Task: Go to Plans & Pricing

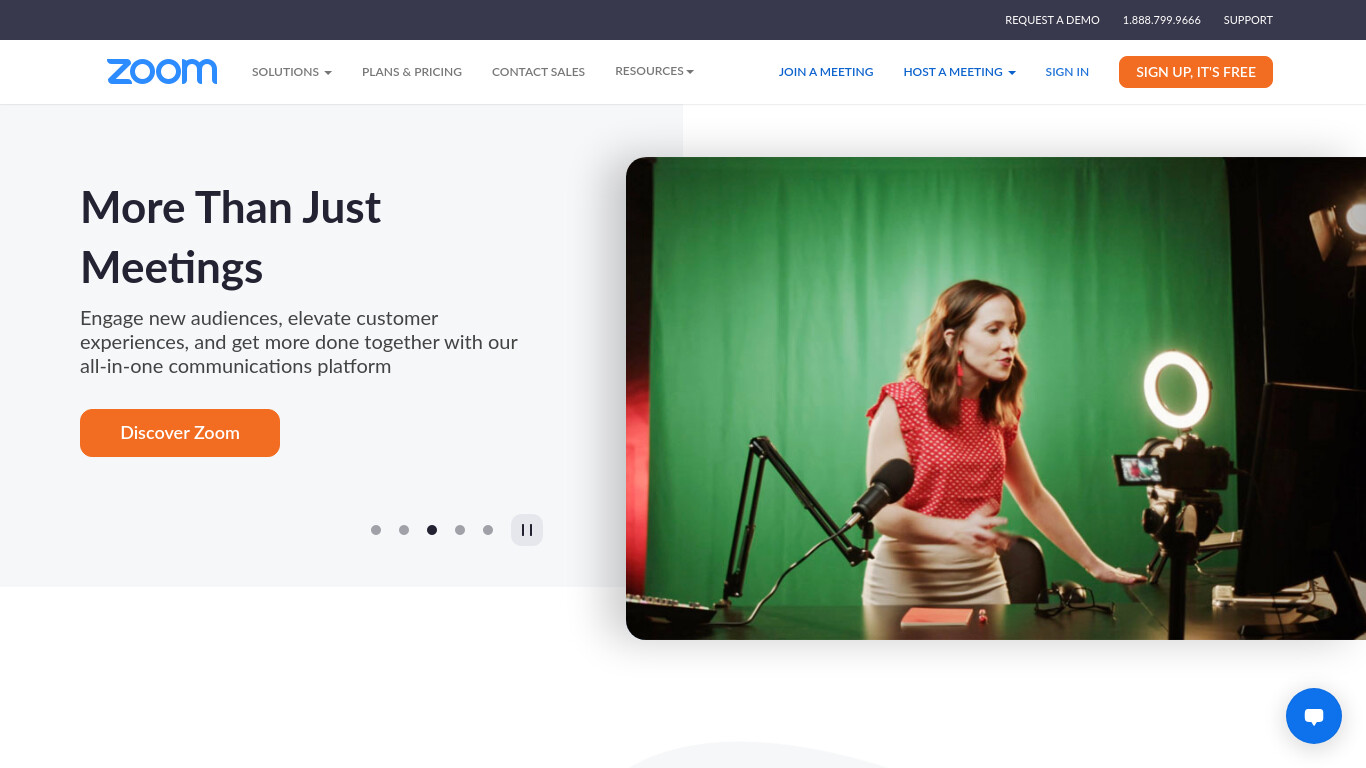Action: [412, 72]
